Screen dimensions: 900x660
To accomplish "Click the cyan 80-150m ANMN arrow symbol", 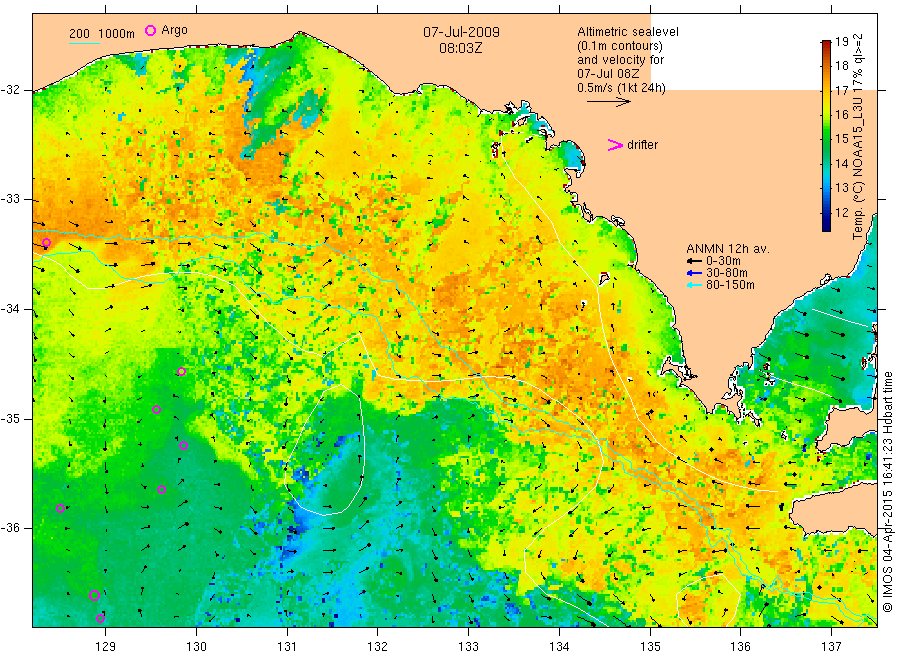I will tap(695, 285).
